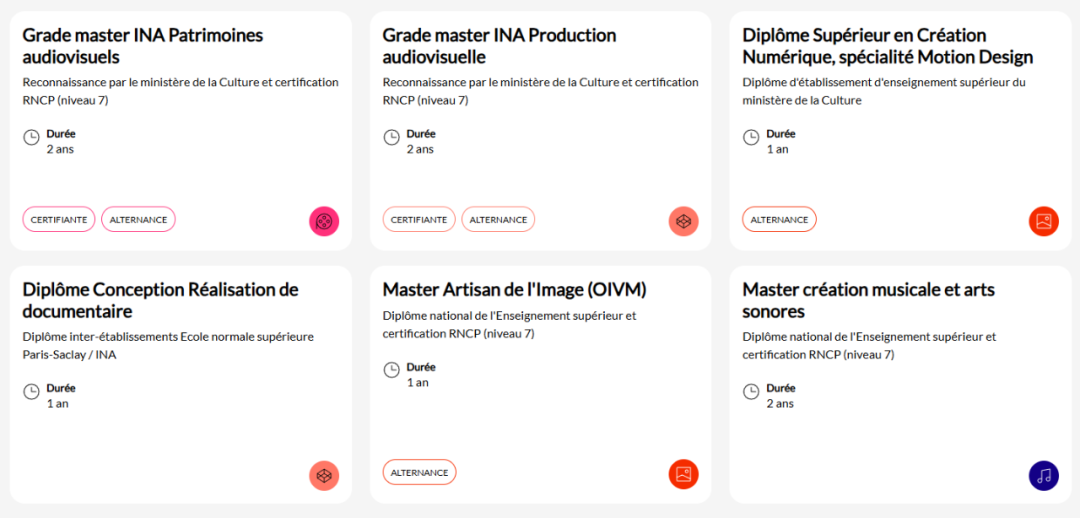Click '1 an' on the Artisan de l'Image card
Screen dimensions: 1080x518
tap(417, 382)
